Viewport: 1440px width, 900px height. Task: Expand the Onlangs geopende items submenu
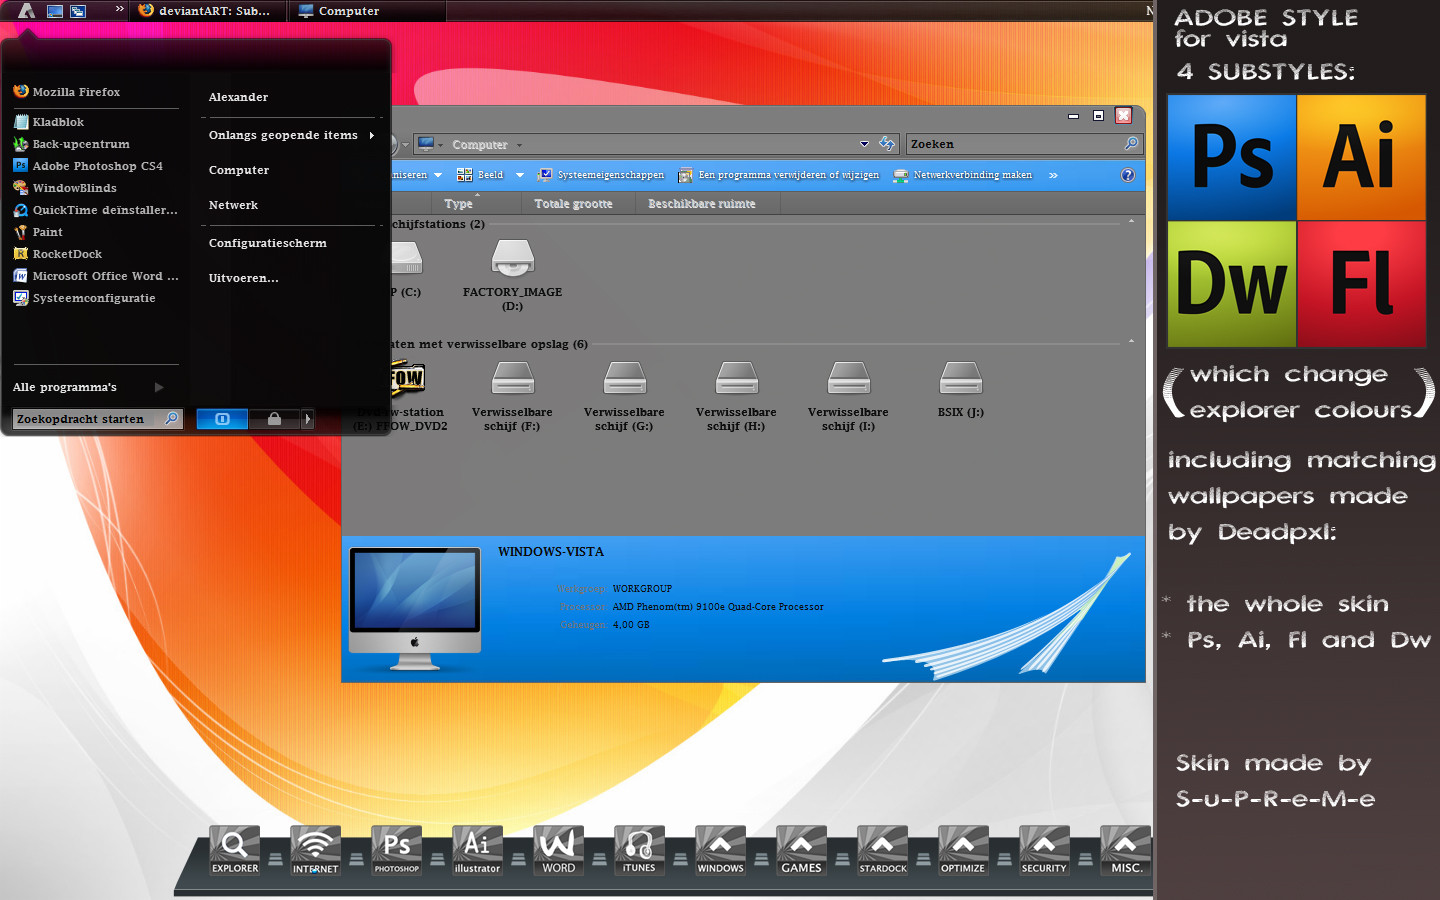click(x=292, y=135)
